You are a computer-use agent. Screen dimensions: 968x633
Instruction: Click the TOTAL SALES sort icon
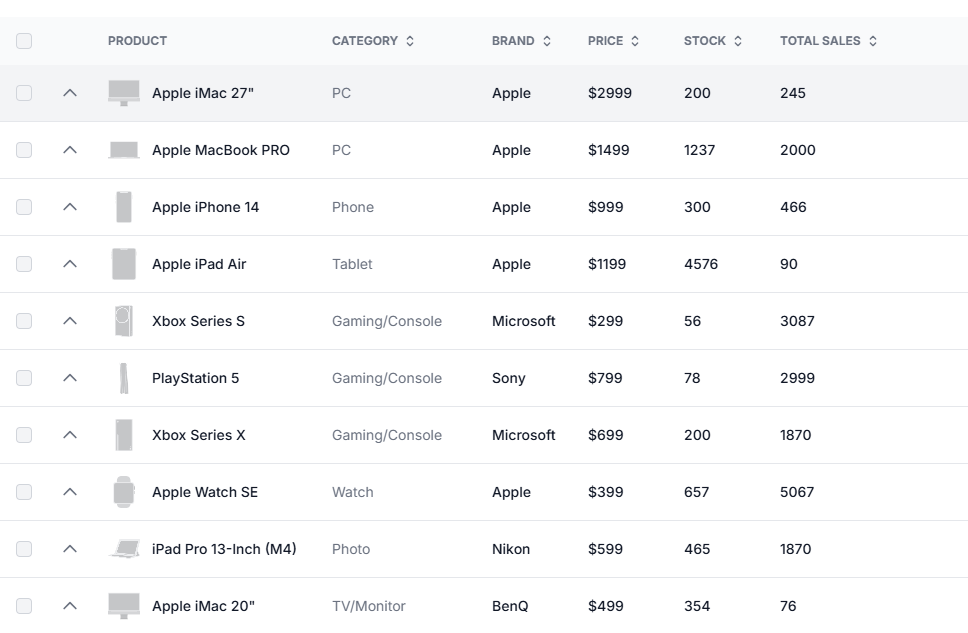tap(874, 41)
